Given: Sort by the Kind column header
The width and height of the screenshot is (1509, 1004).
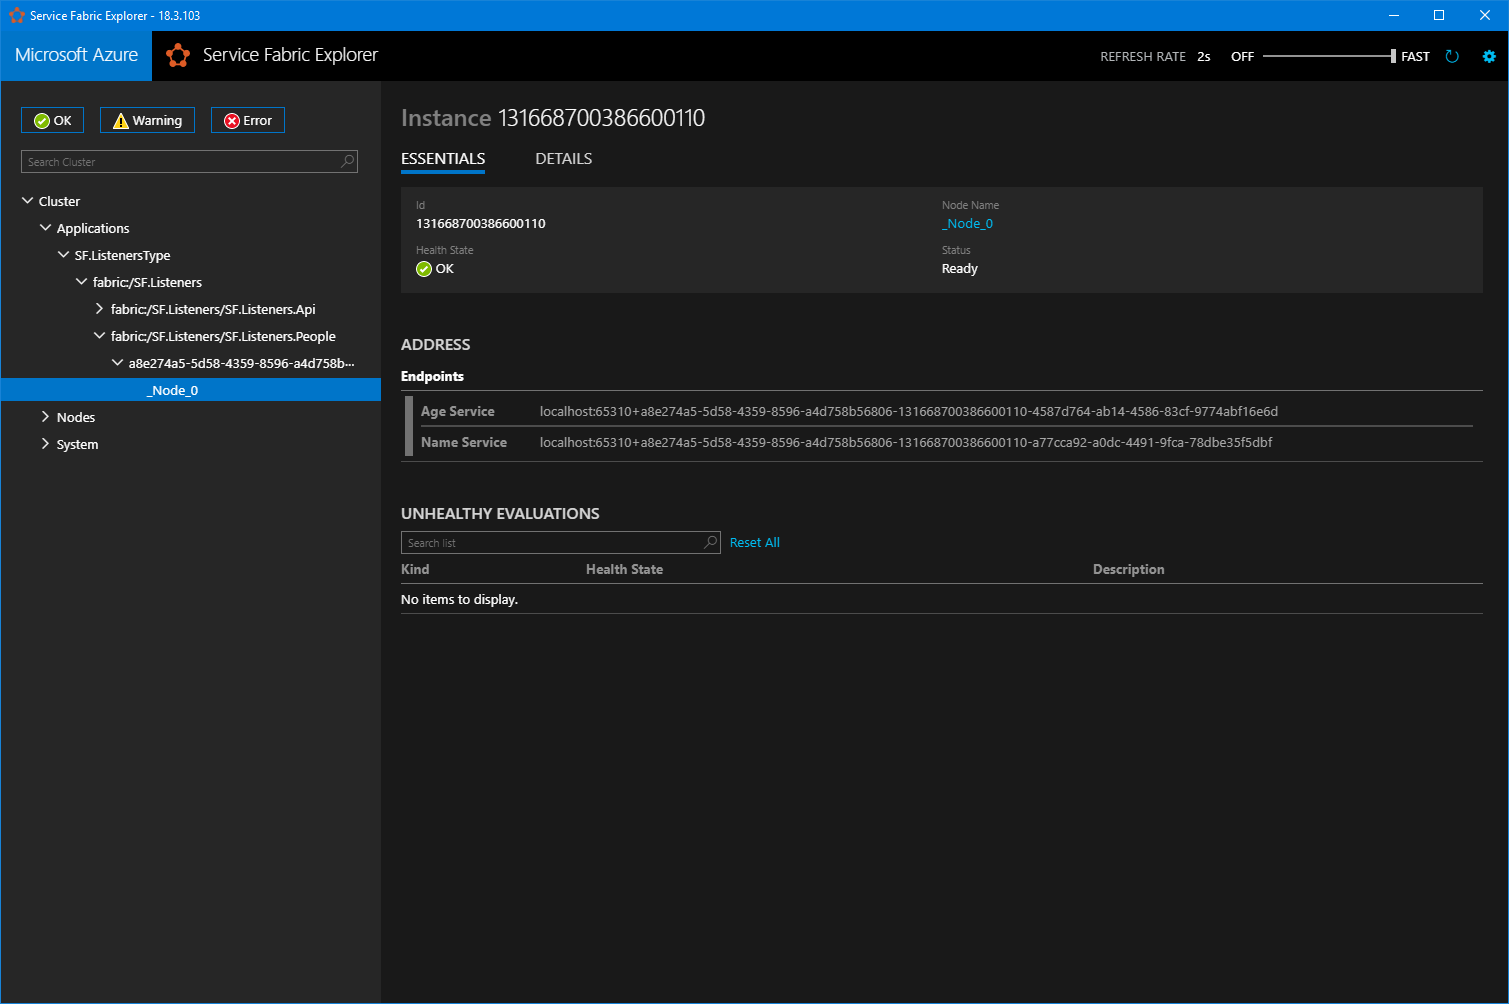Looking at the screenshot, I should [x=415, y=569].
